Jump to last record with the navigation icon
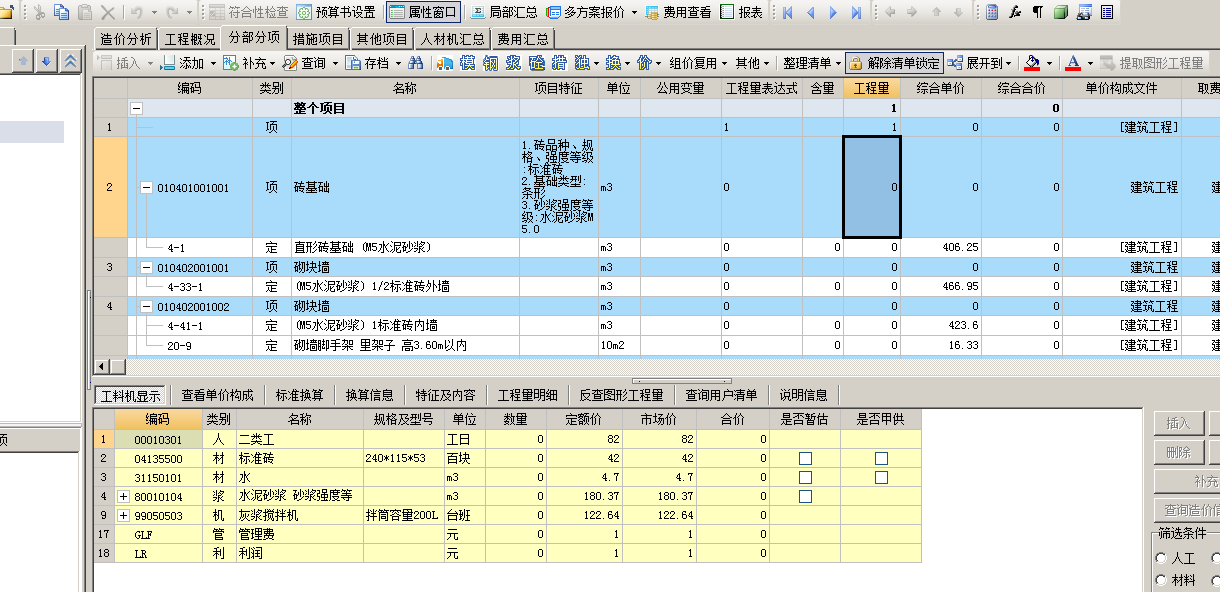The width and height of the screenshot is (1220, 592). (x=857, y=12)
